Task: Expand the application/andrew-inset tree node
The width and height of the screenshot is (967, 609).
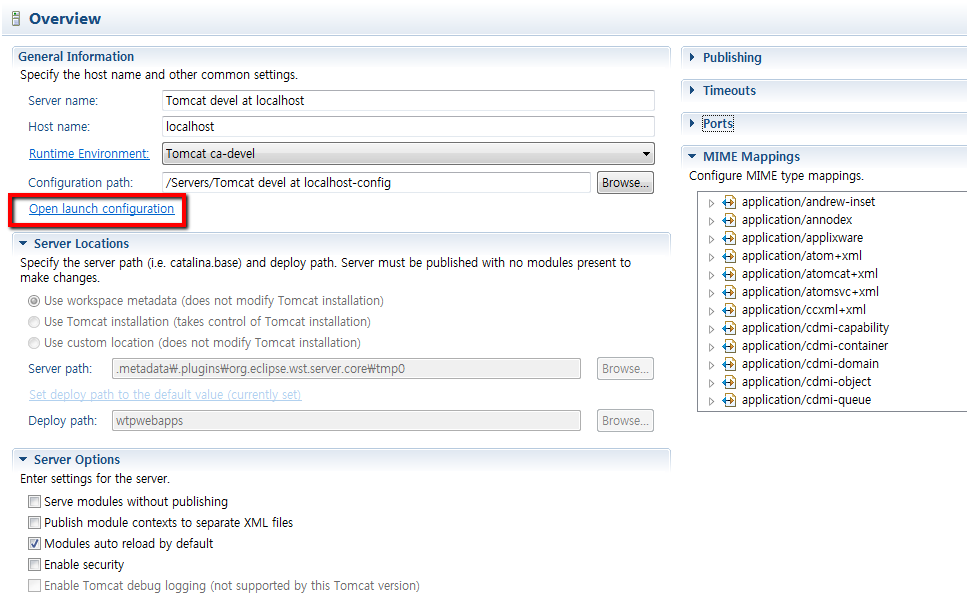Action: pyautogui.click(x=711, y=203)
